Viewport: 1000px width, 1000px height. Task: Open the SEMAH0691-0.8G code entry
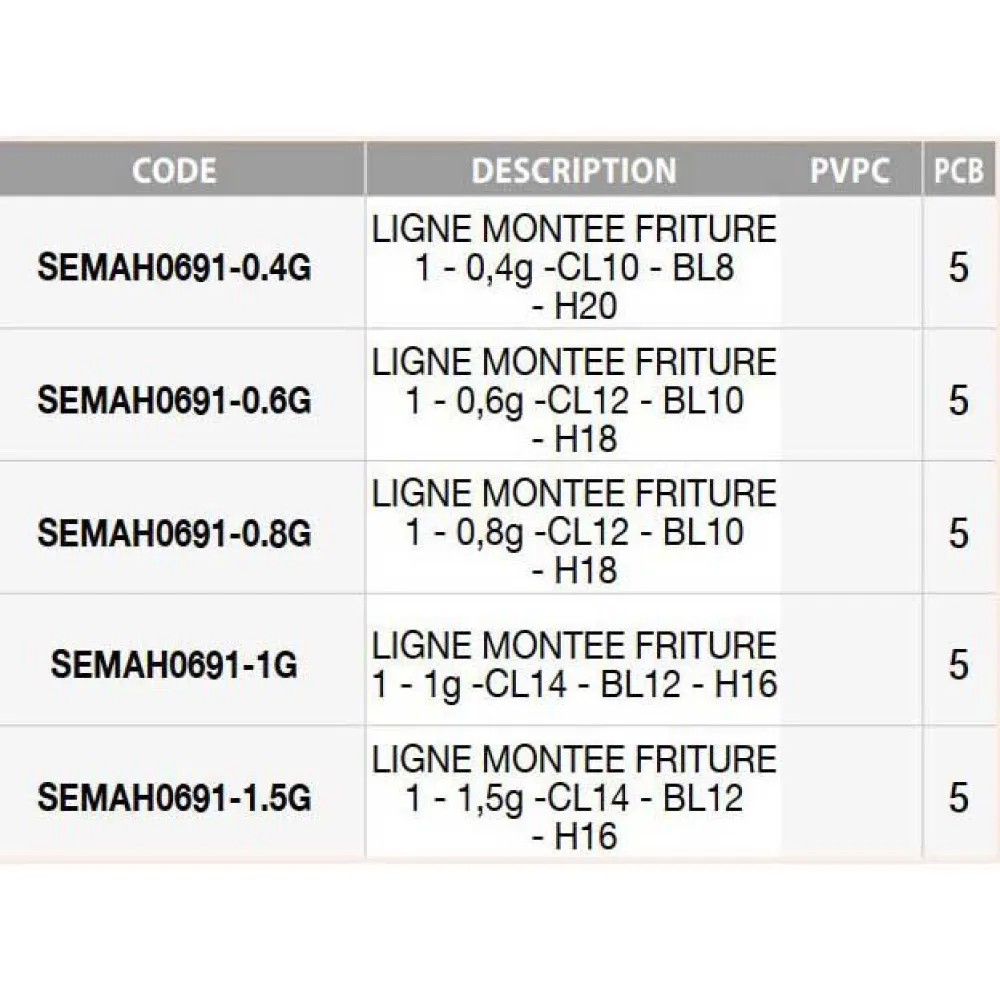pyautogui.click(x=174, y=533)
